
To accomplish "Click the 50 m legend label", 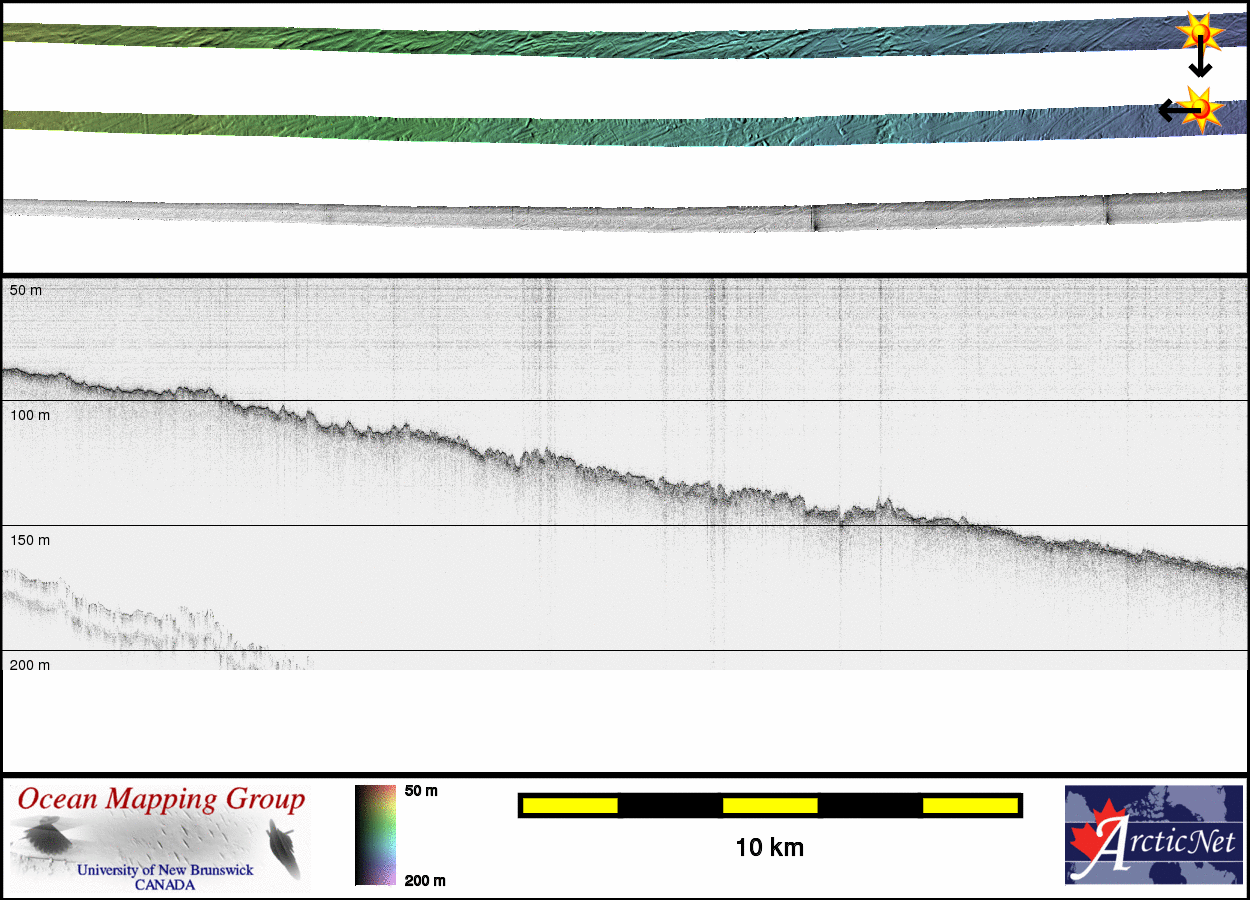I will click(x=421, y=791).
